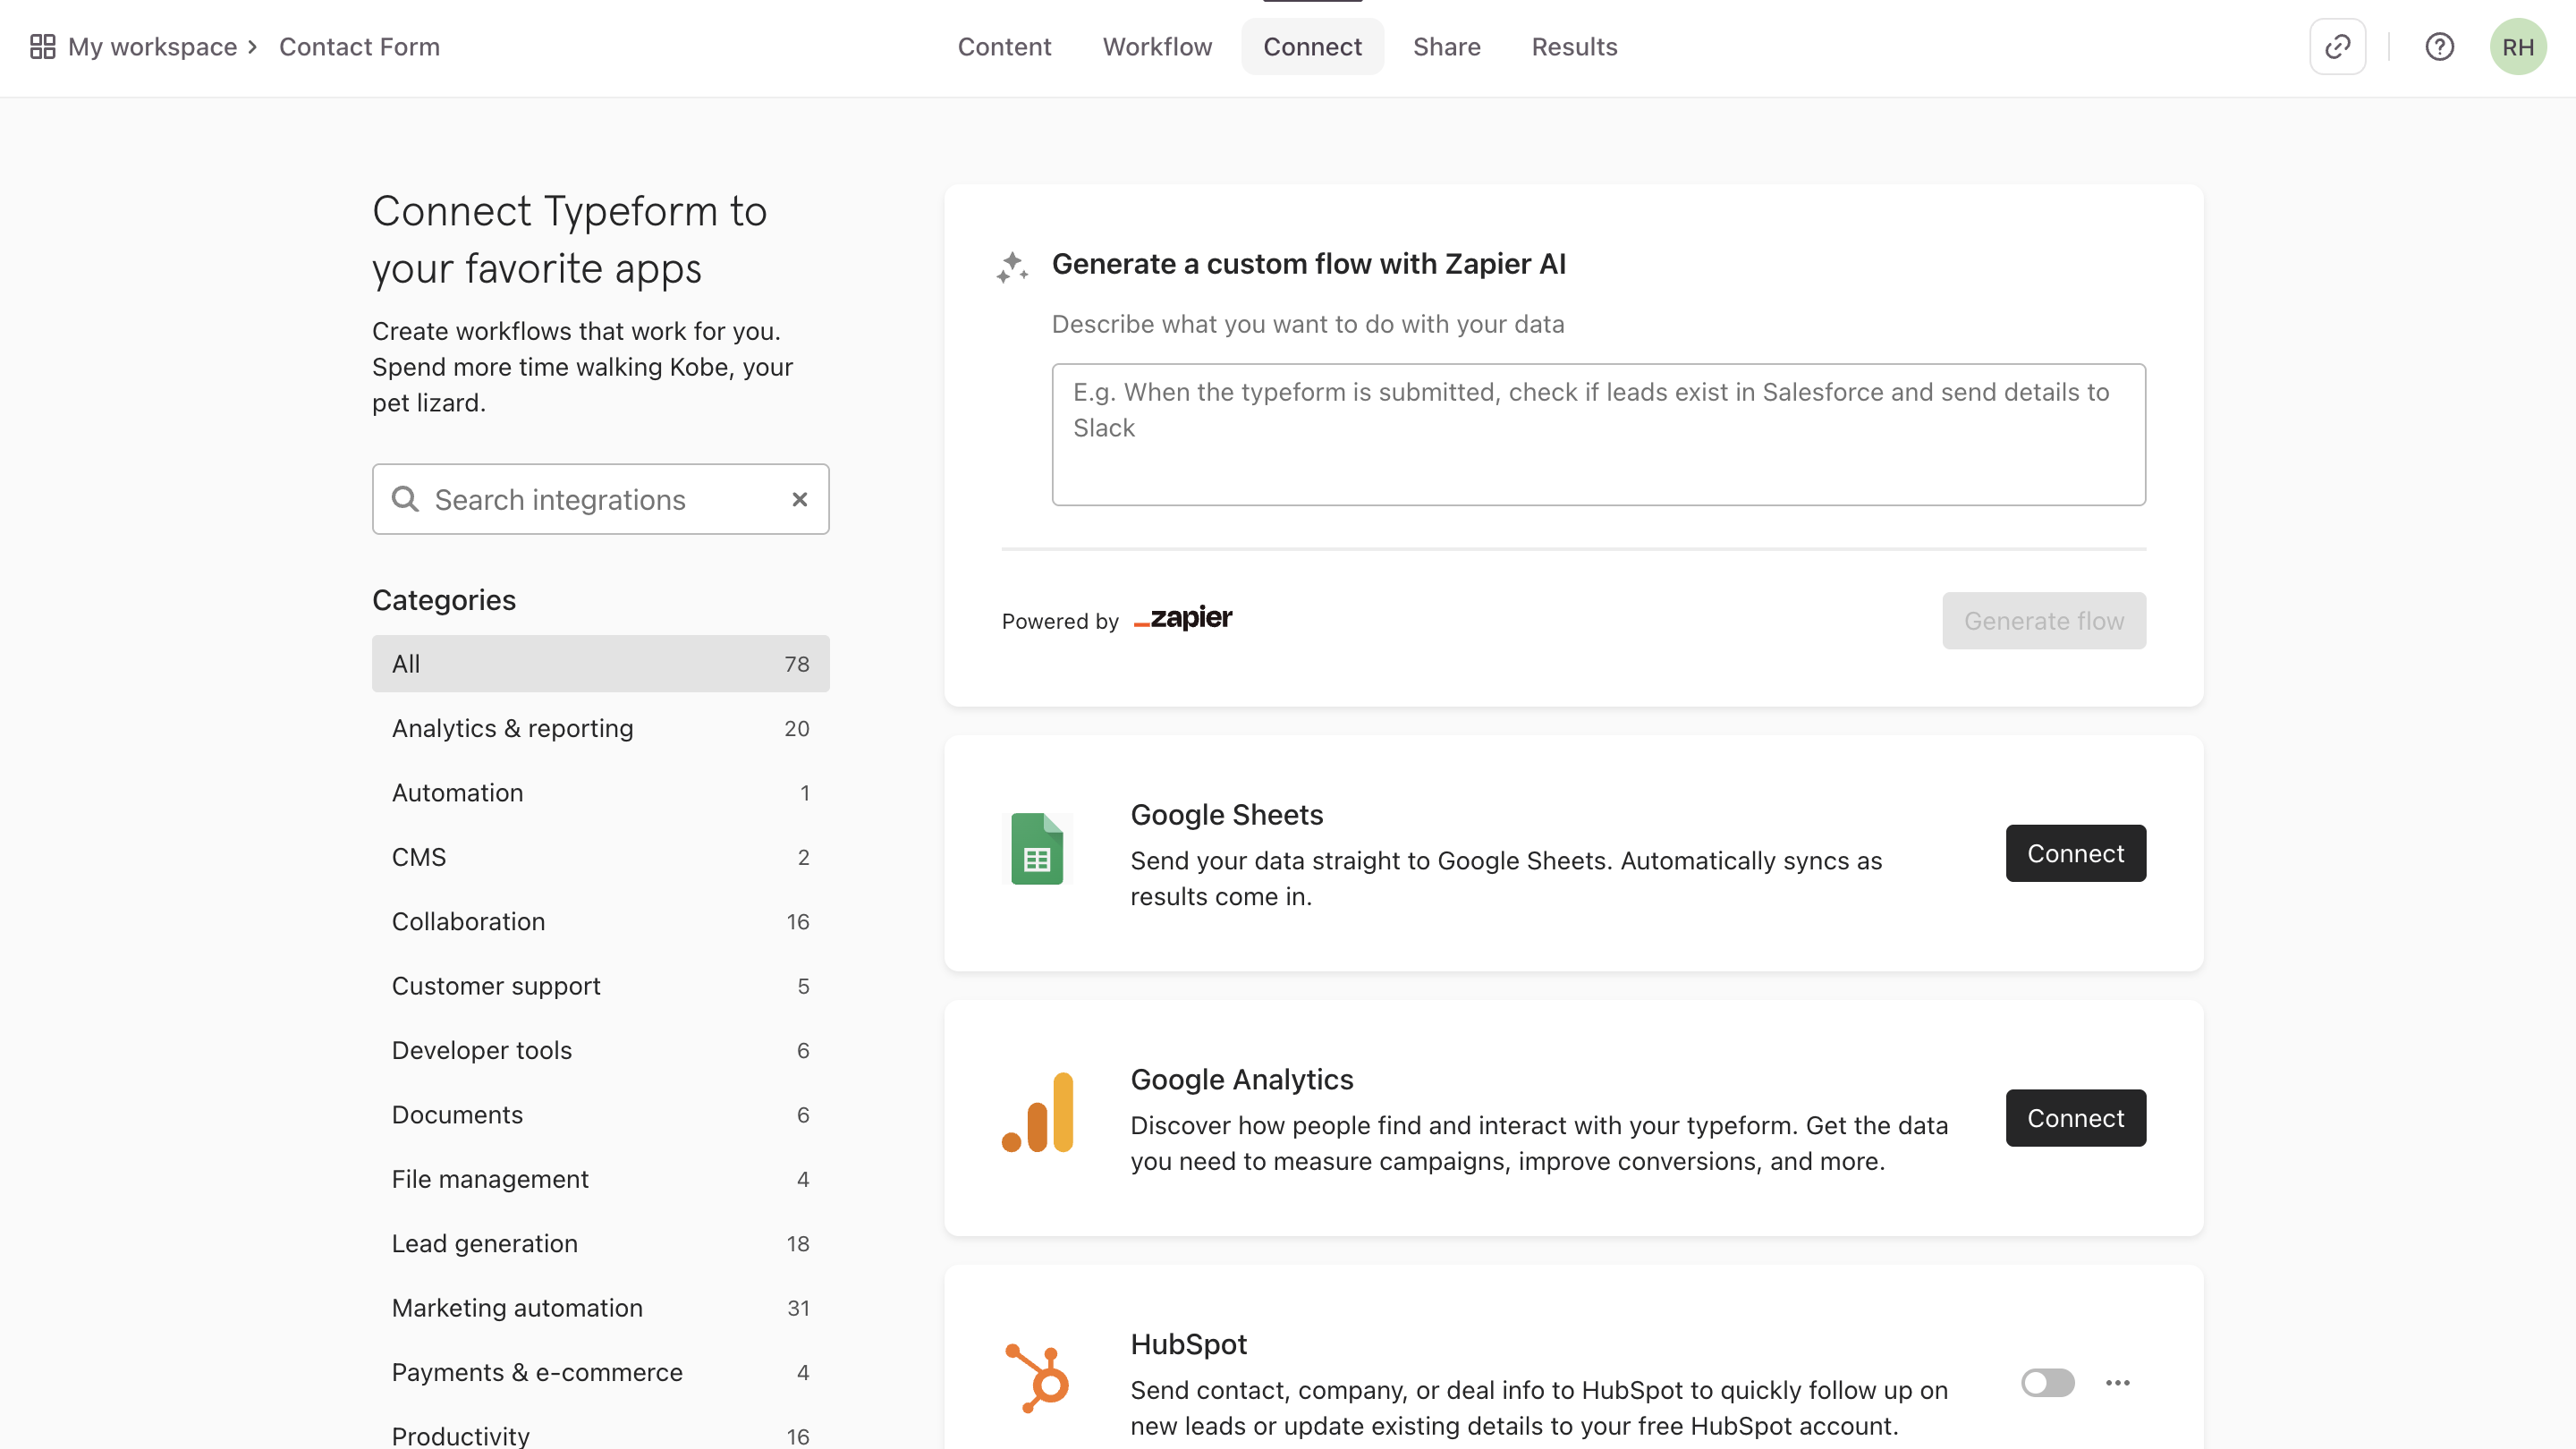Select the Customer support category
The width and height of the screenshot is (2576, 1449).
click(x=600, y=985)
